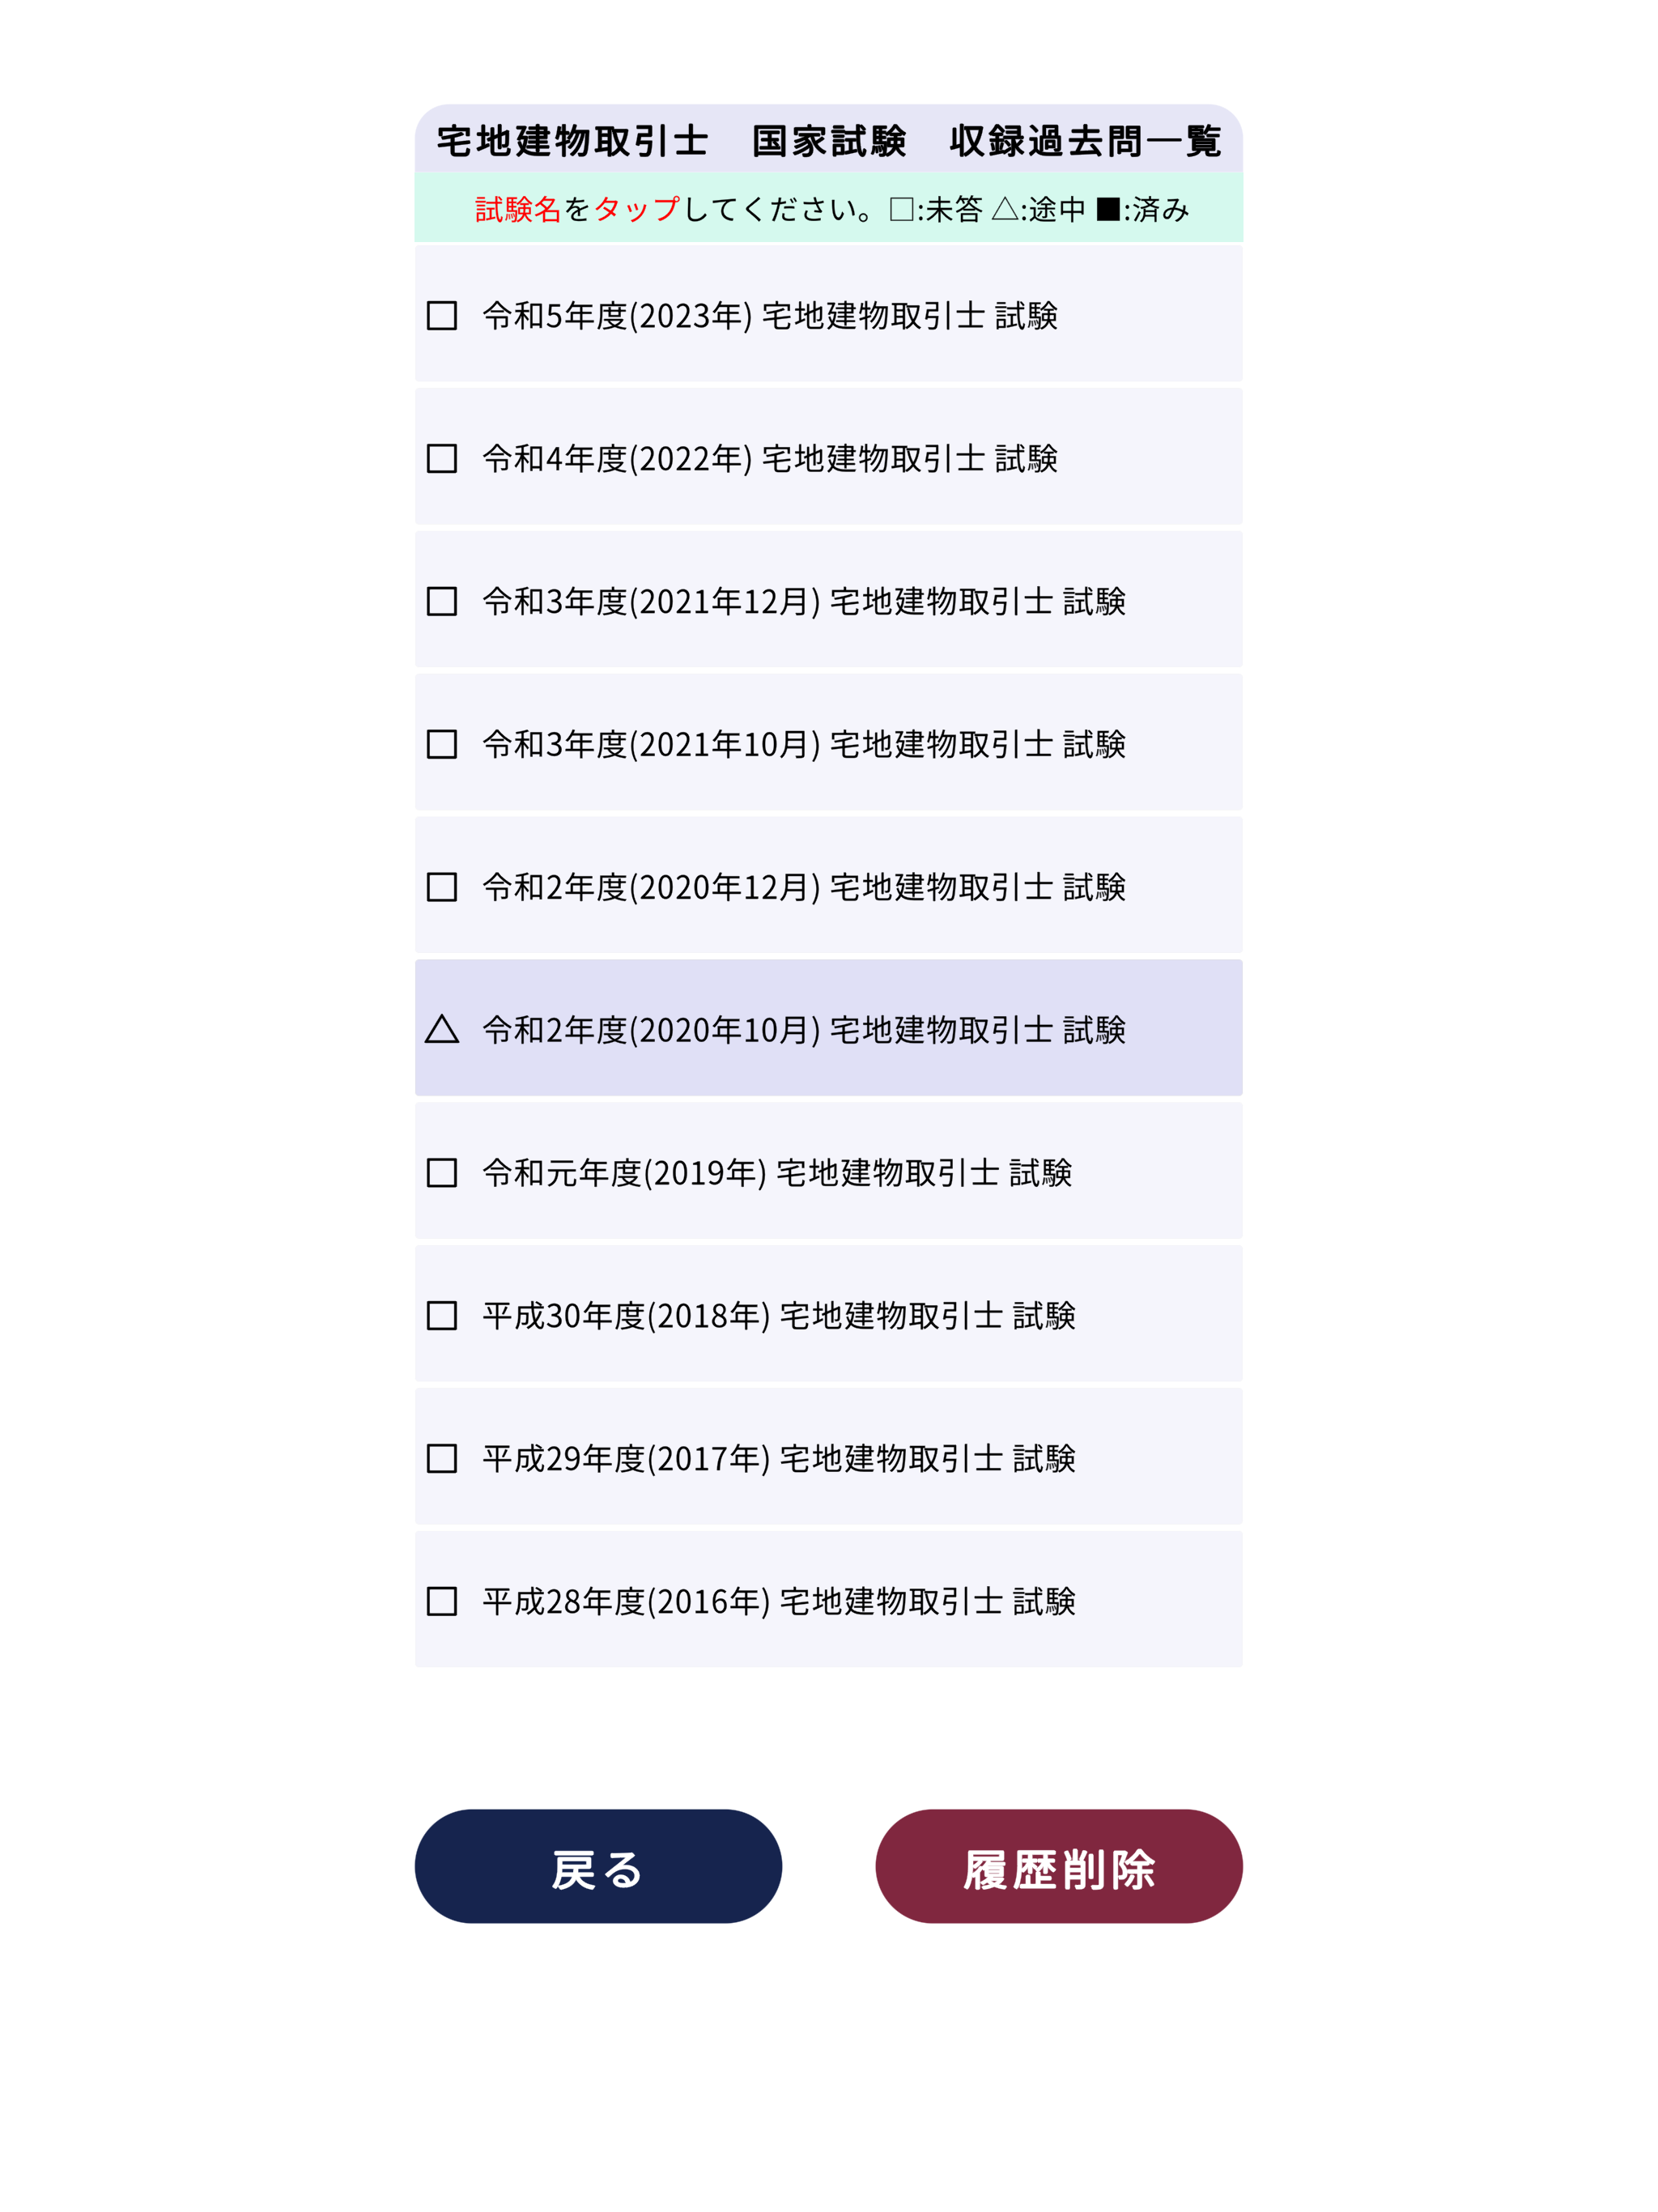Select 令和4年度(2022年) exam entry
Viewport: 1658px width, 2212px height.
click(x=828, y=457)
